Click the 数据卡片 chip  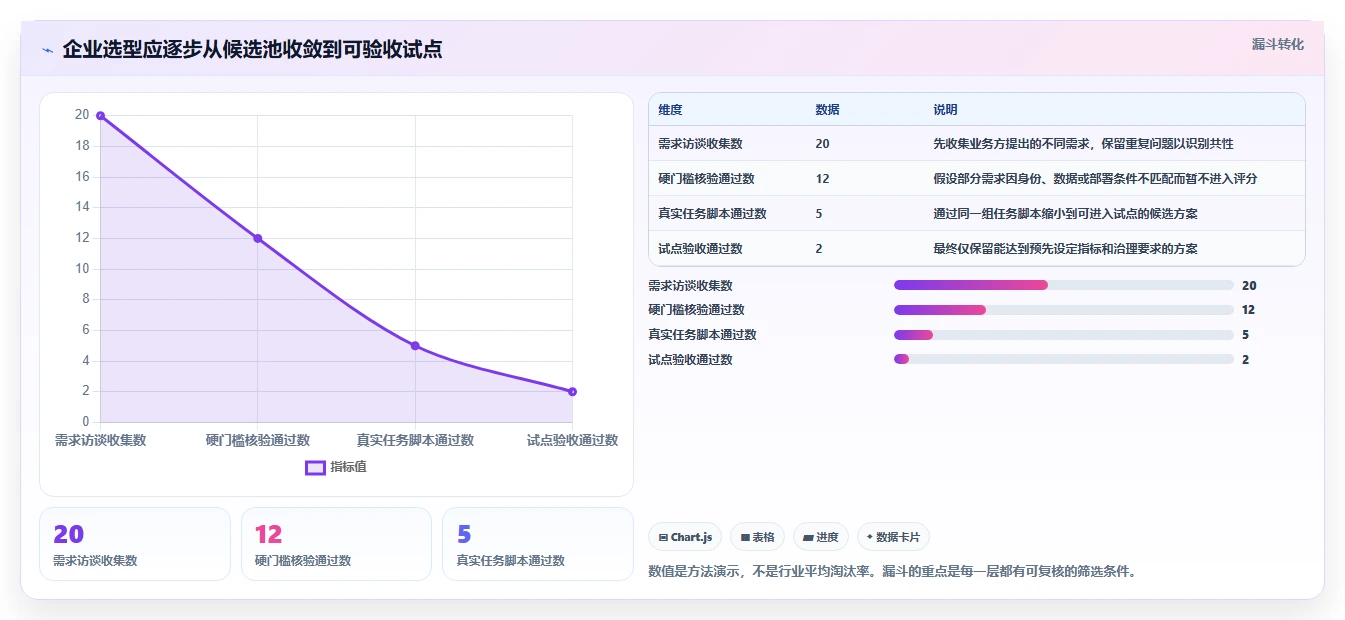893,537
